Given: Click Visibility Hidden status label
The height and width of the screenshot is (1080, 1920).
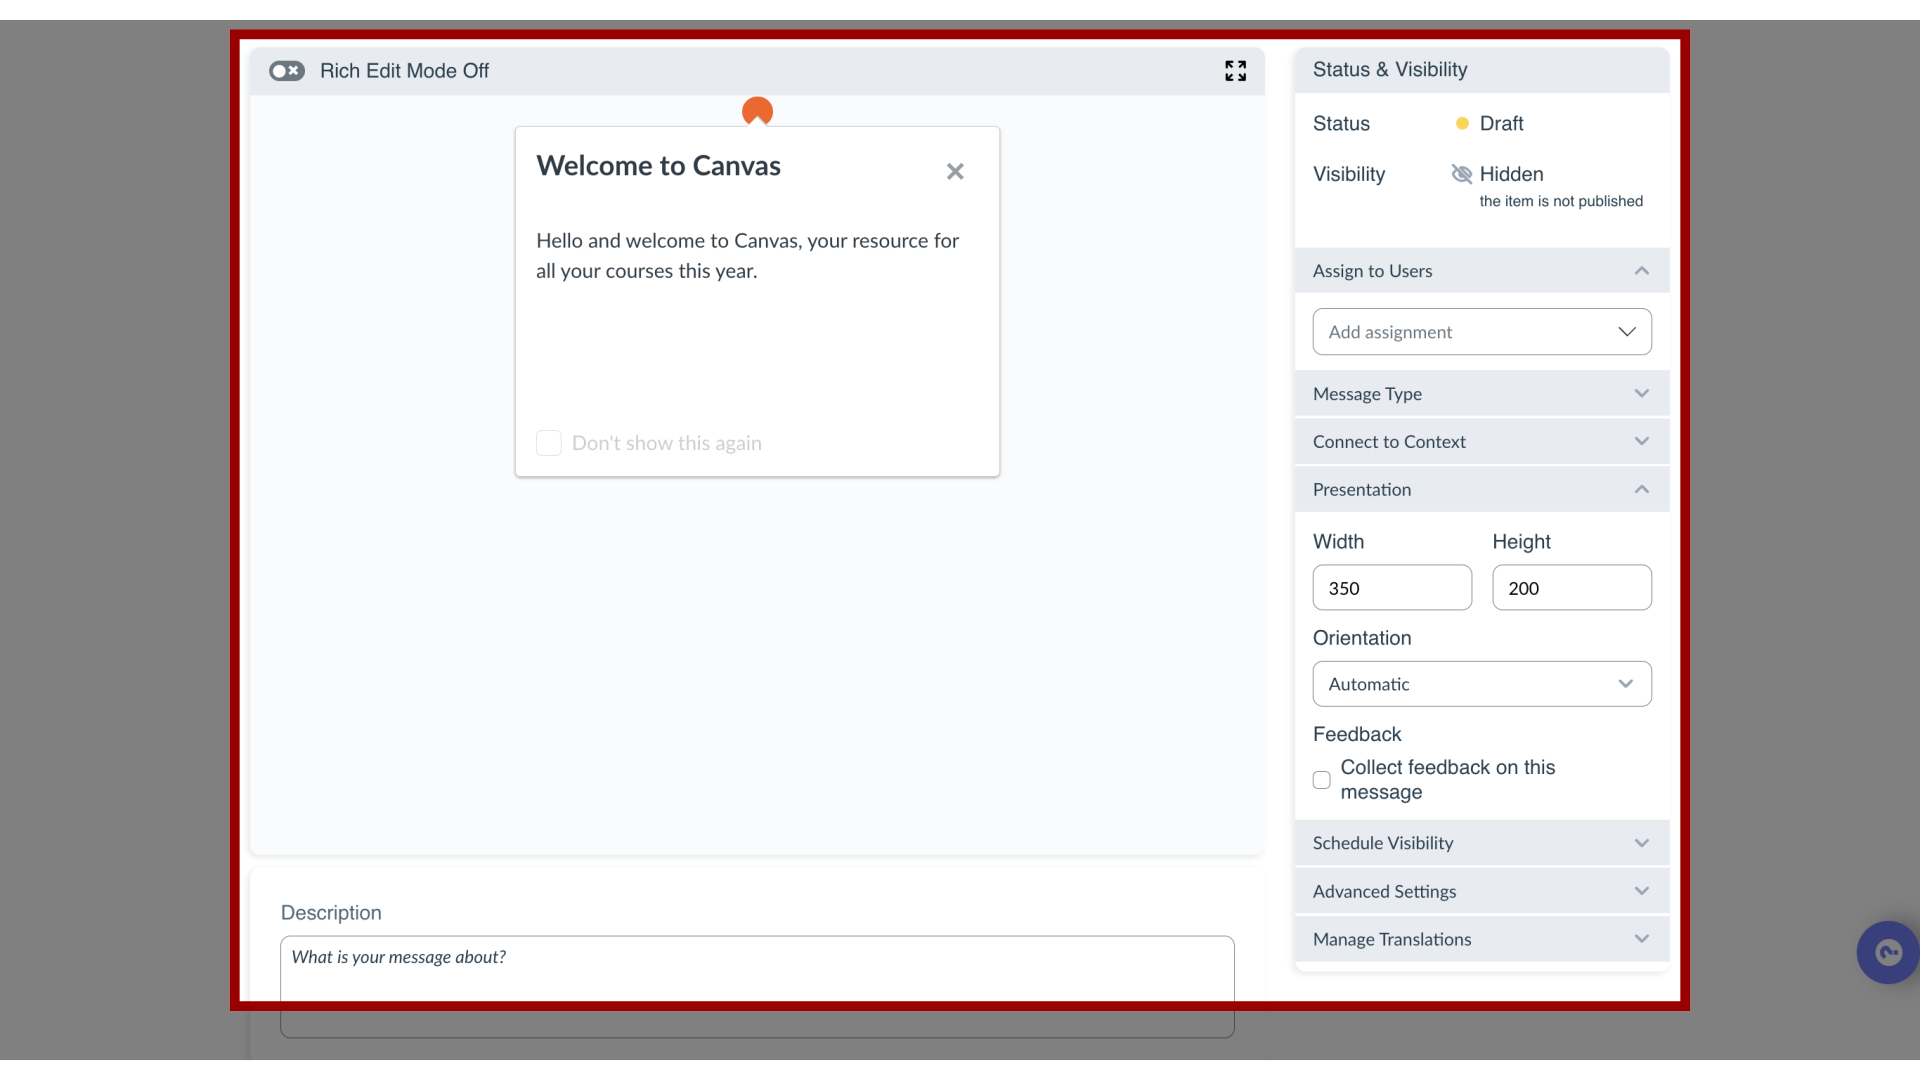Looking at the screenshot, I should [1511, 173].
